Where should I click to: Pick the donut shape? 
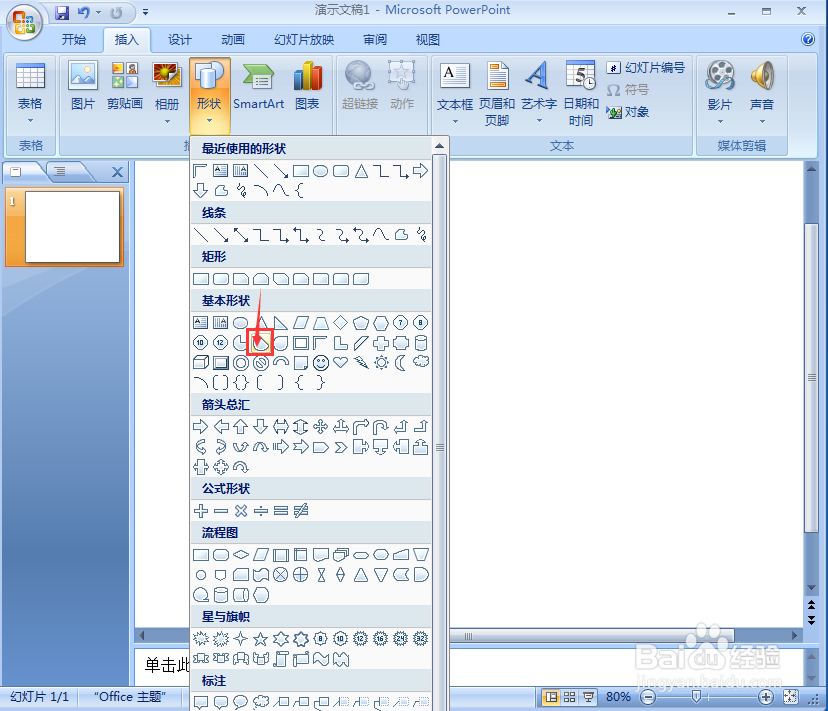[x=241, y=362]
